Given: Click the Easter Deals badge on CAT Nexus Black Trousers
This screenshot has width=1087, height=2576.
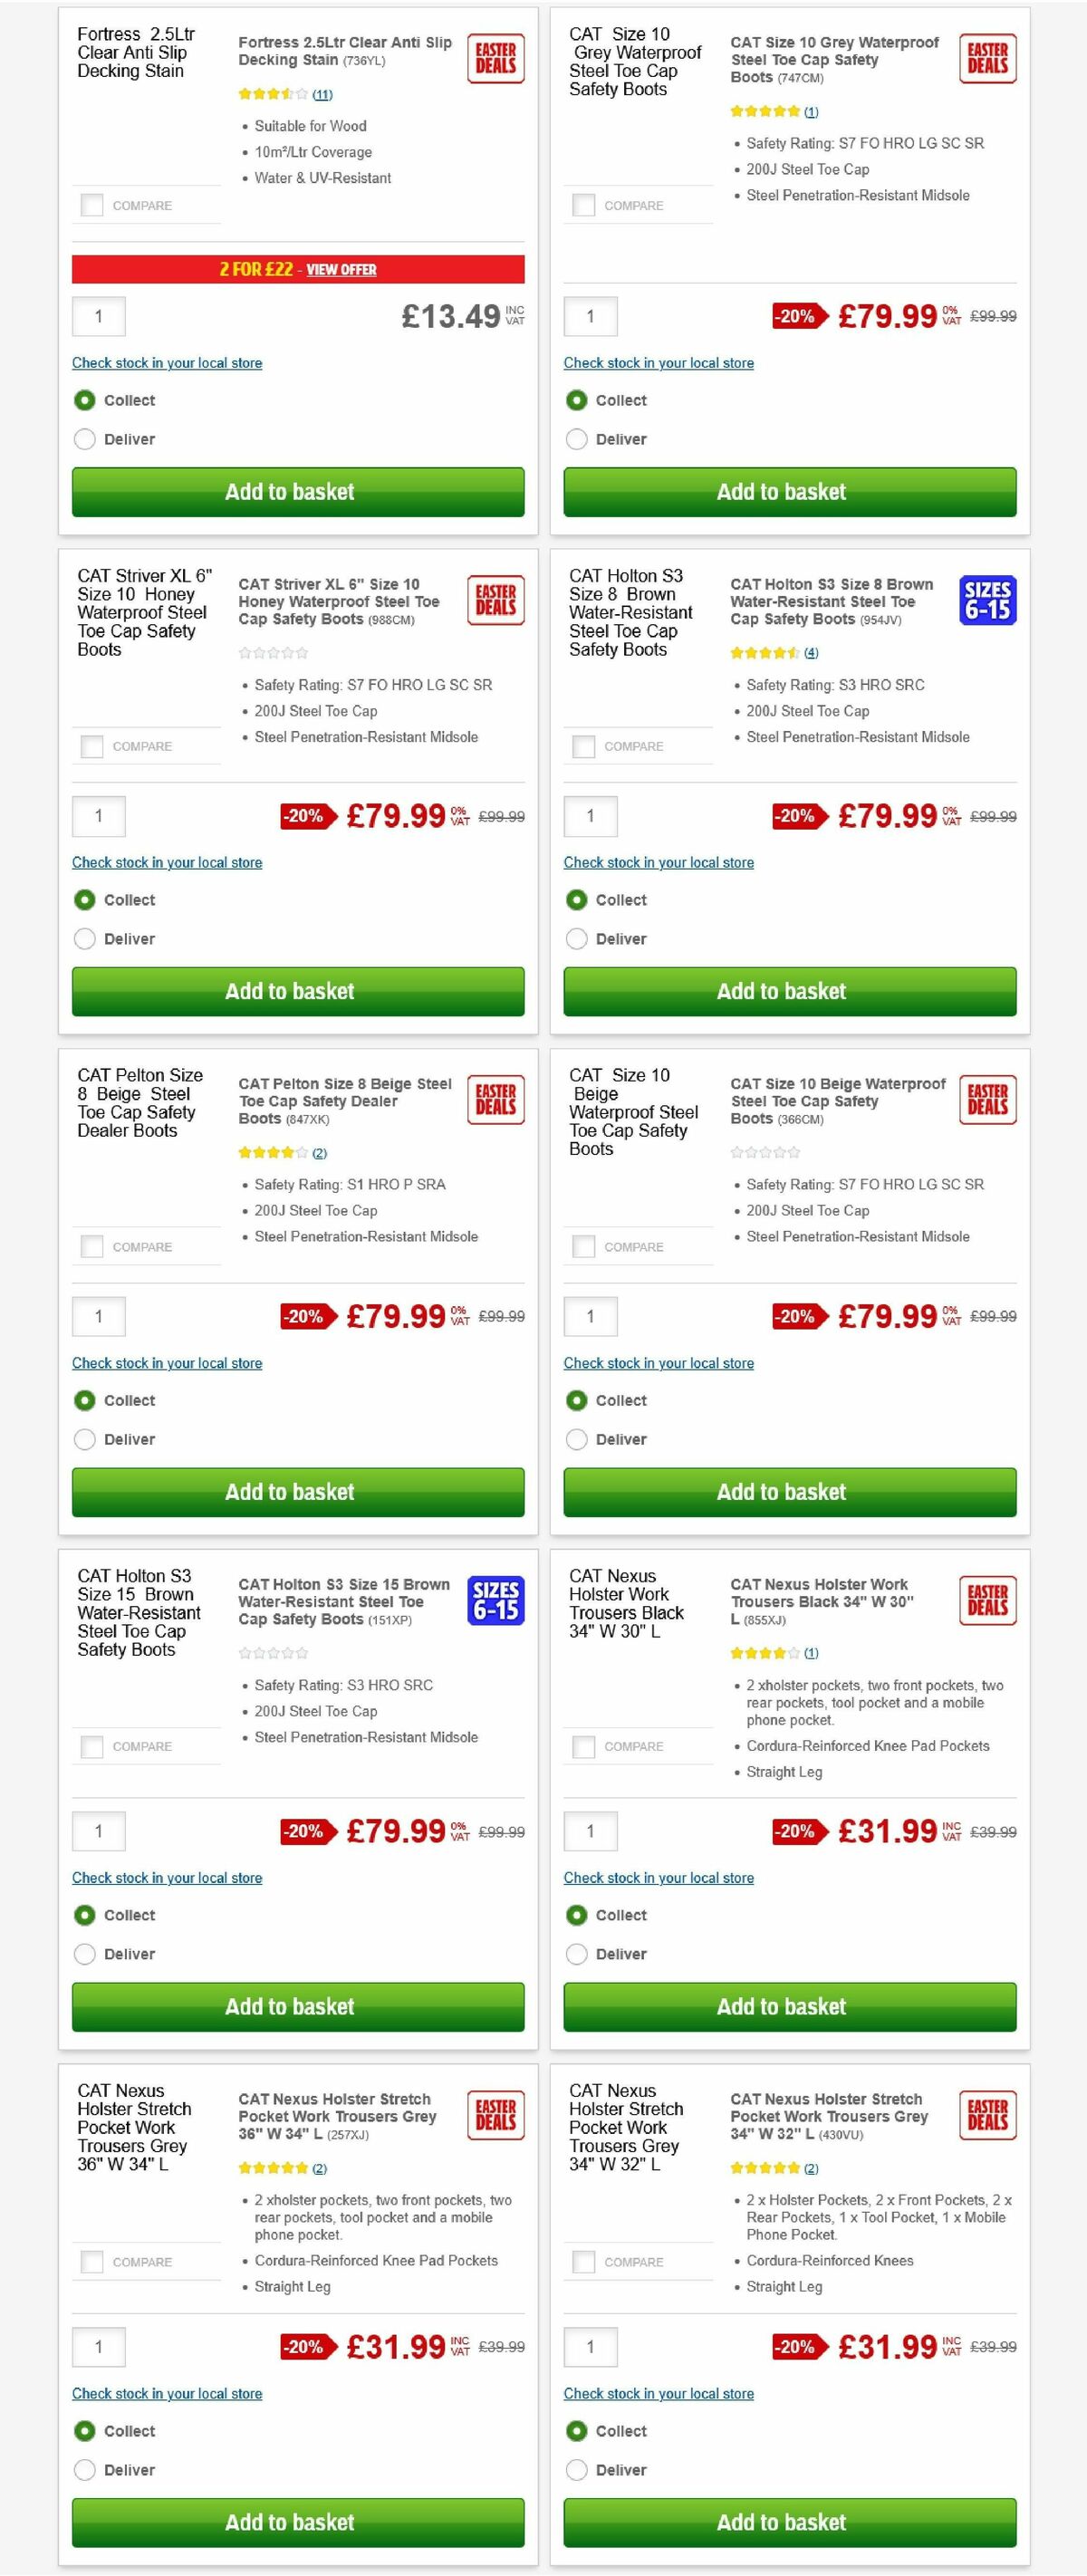Looking at the screenshot, I should point(988,1600).
